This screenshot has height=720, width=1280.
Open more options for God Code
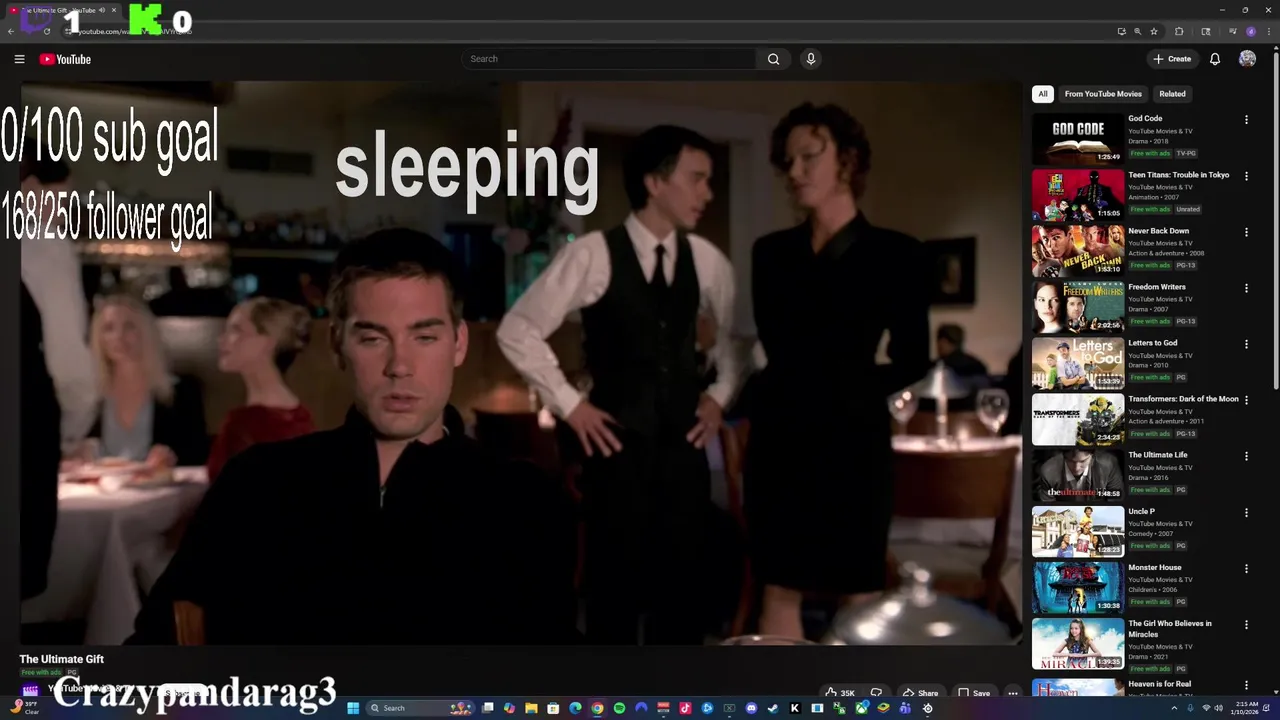(1246, 120)
